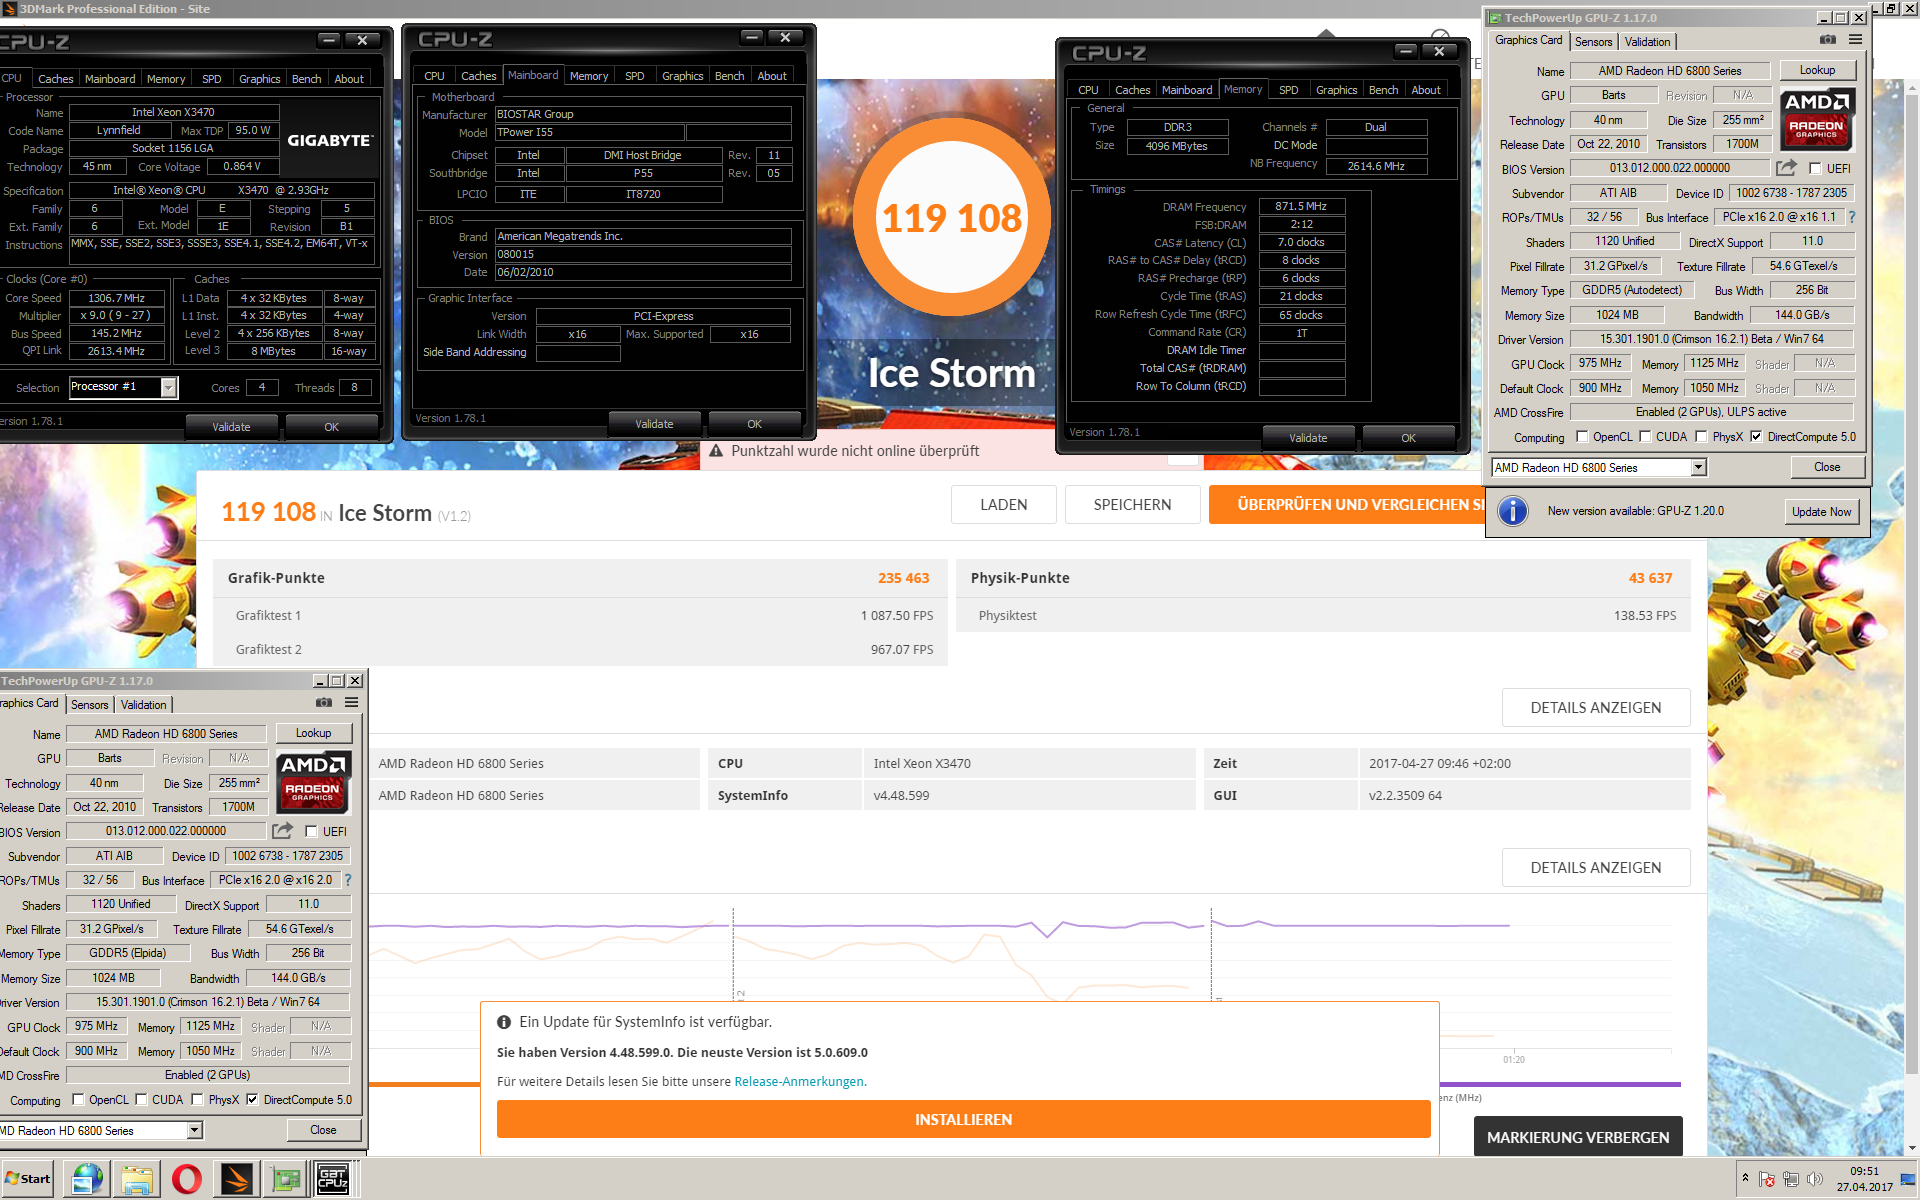Toggle DirectCompute 5.0 checkbox in bottom-left GPU-Z
This screenshot has width=1920, height=1200.
252,1099
